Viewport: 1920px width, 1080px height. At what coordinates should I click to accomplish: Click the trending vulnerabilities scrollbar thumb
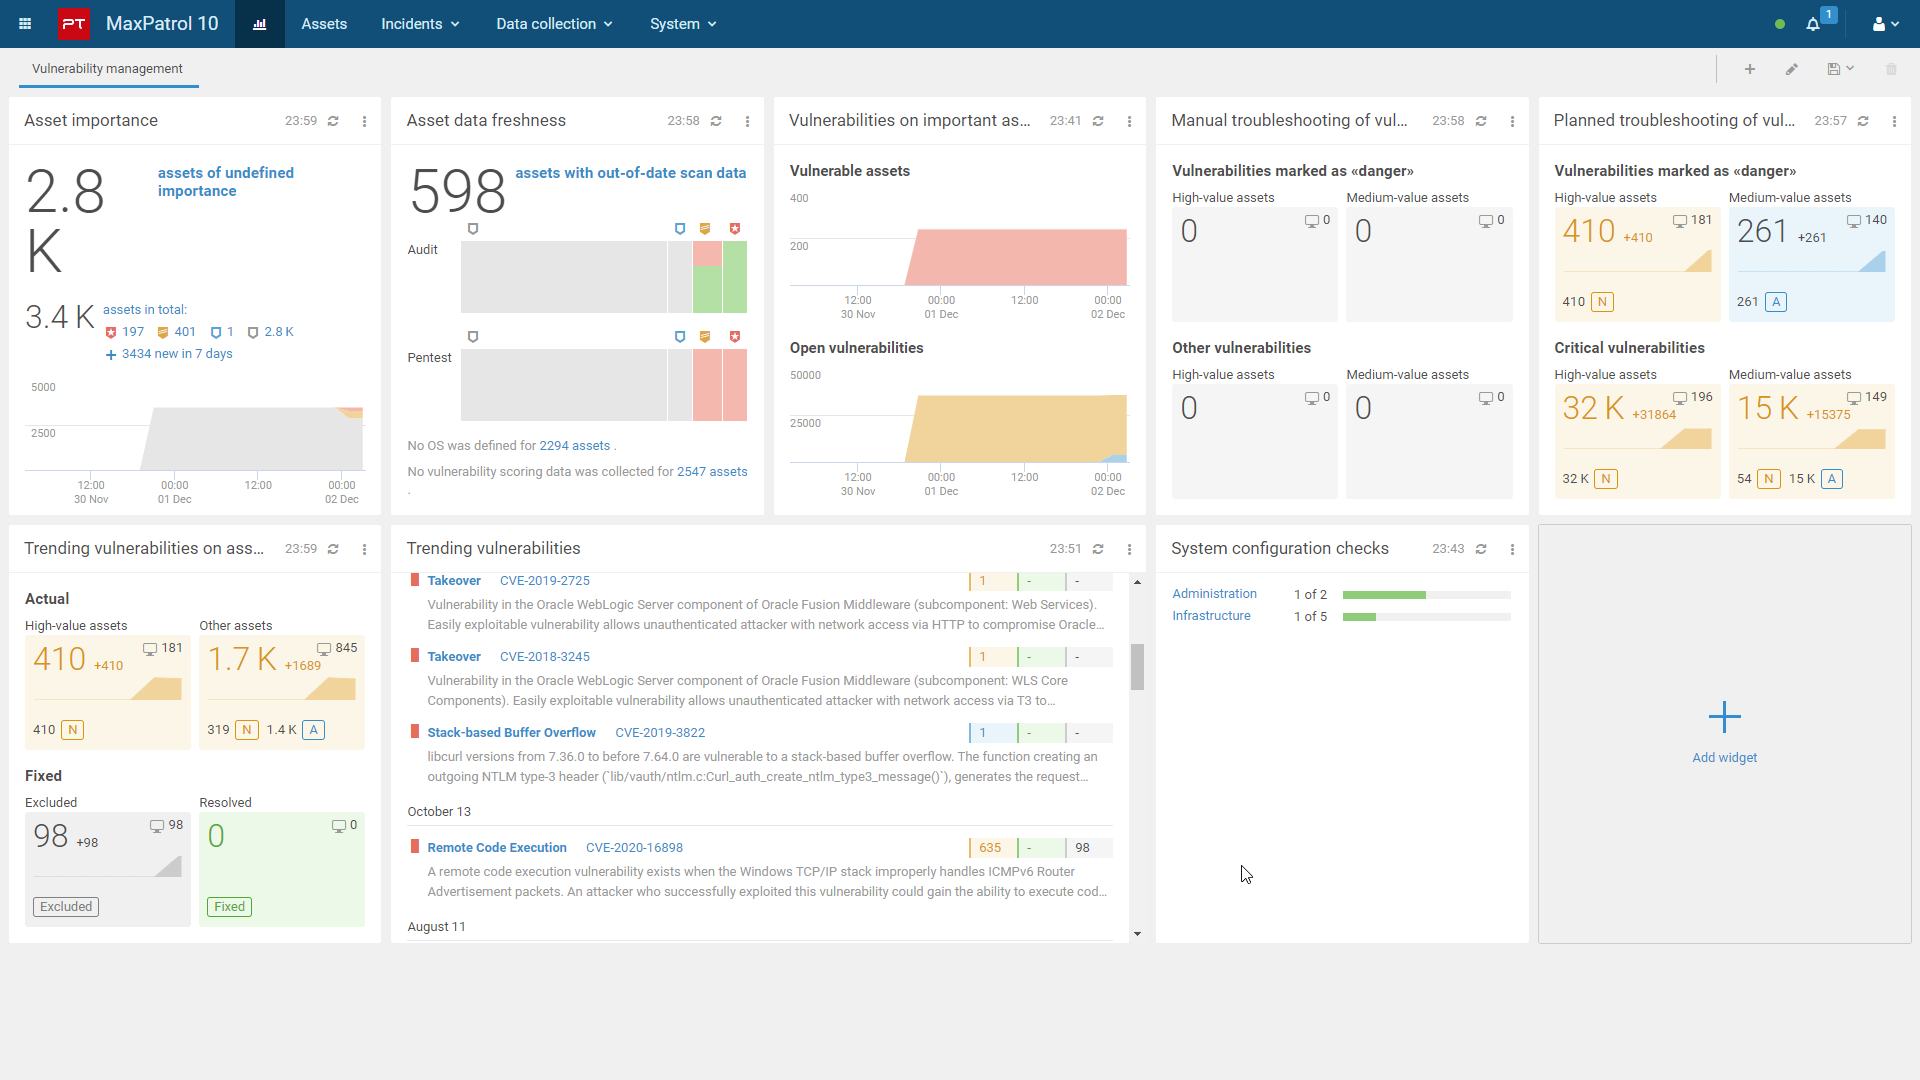click(x=1137, y=667)
